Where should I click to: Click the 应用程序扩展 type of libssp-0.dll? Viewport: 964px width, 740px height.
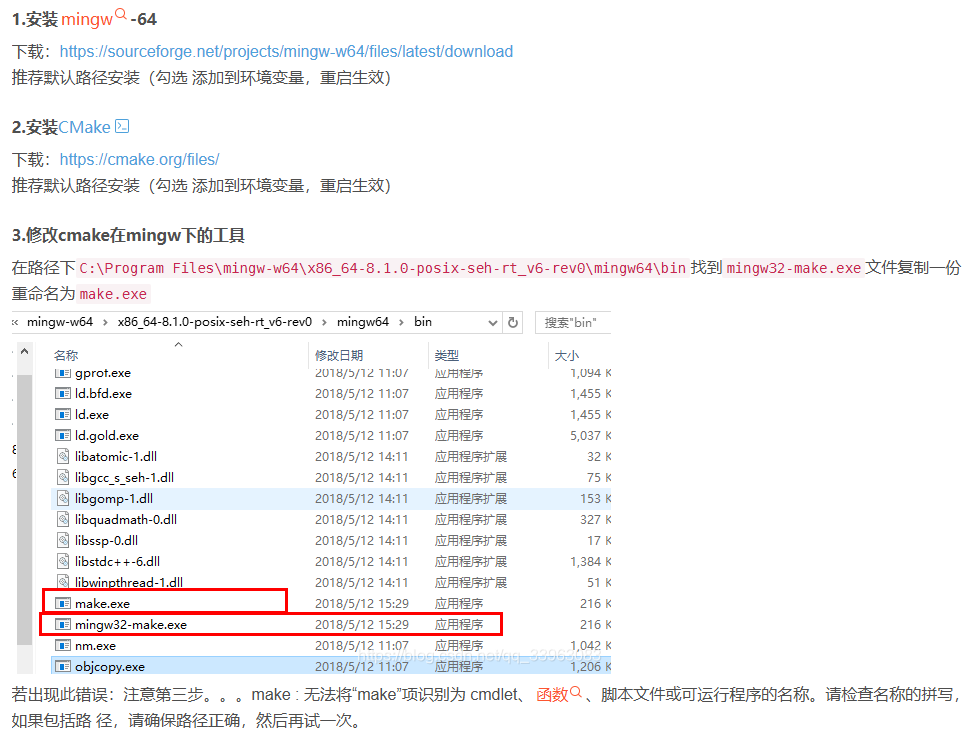tap(470, 540)
